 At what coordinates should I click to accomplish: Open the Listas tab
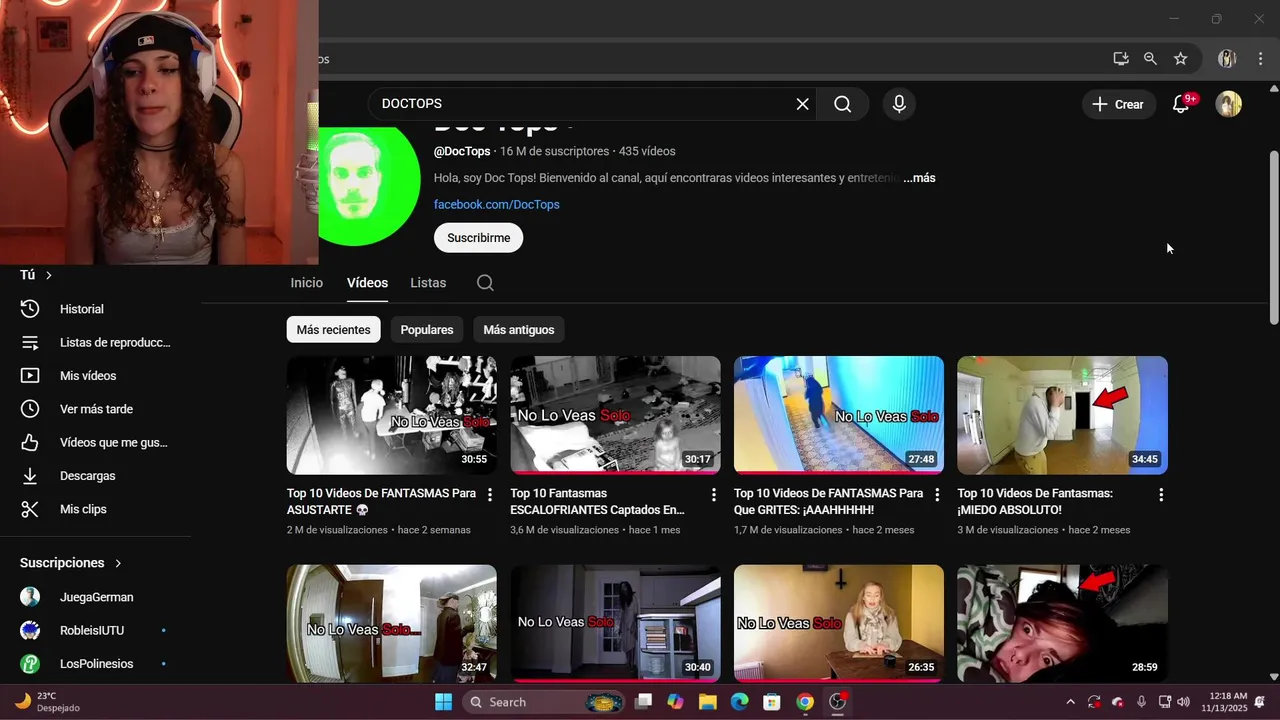tap(428, 283)
